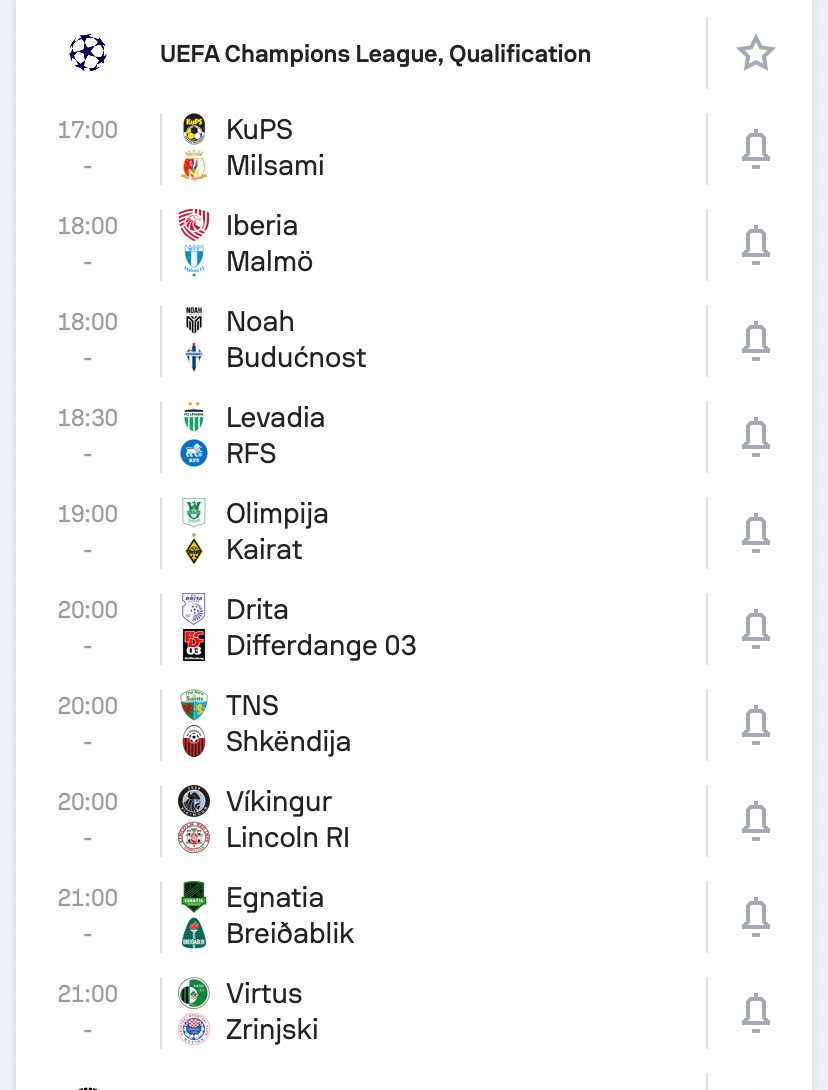Viewport: 828px width, 1090px height.
Task: Click the Malmö club logo
Action: [x=194, y=262]
